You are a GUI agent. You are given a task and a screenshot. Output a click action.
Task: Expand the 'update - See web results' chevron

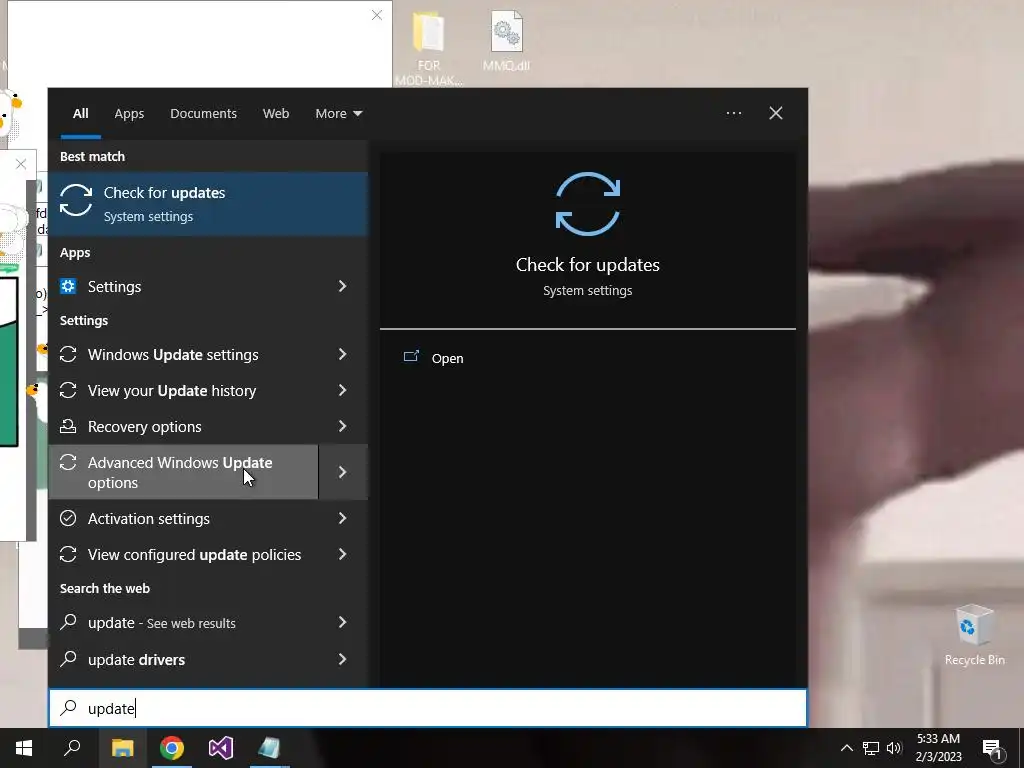(x=343, y=622)
